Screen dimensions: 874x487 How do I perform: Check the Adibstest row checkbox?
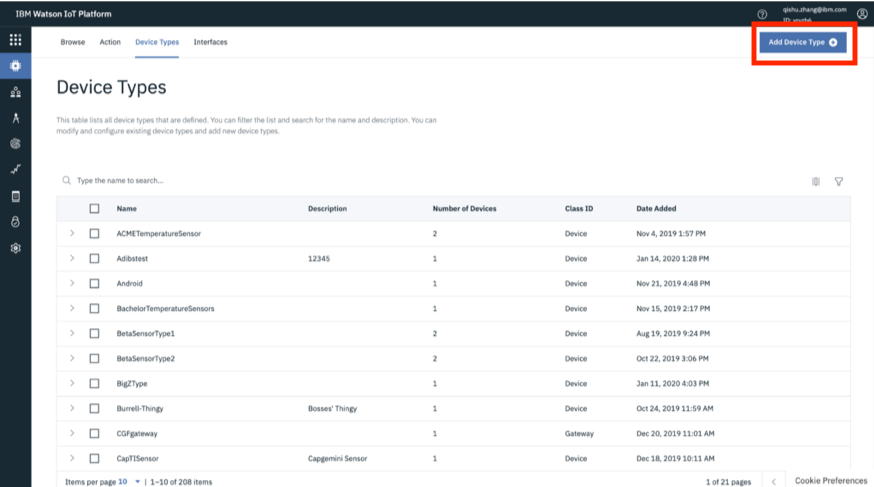(94, 259)
